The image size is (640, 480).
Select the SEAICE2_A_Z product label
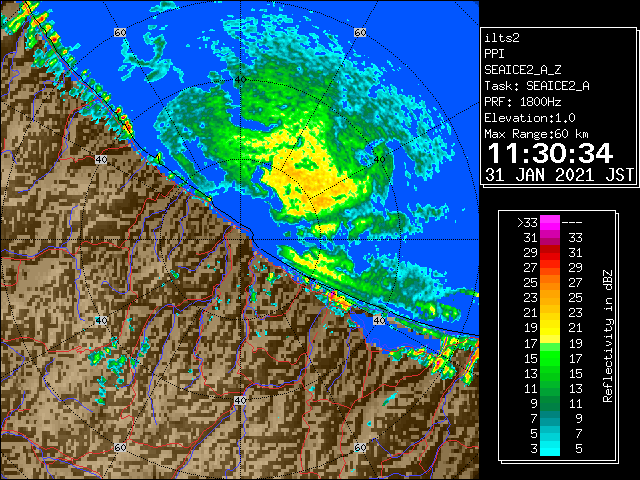(x=522, y=70)
